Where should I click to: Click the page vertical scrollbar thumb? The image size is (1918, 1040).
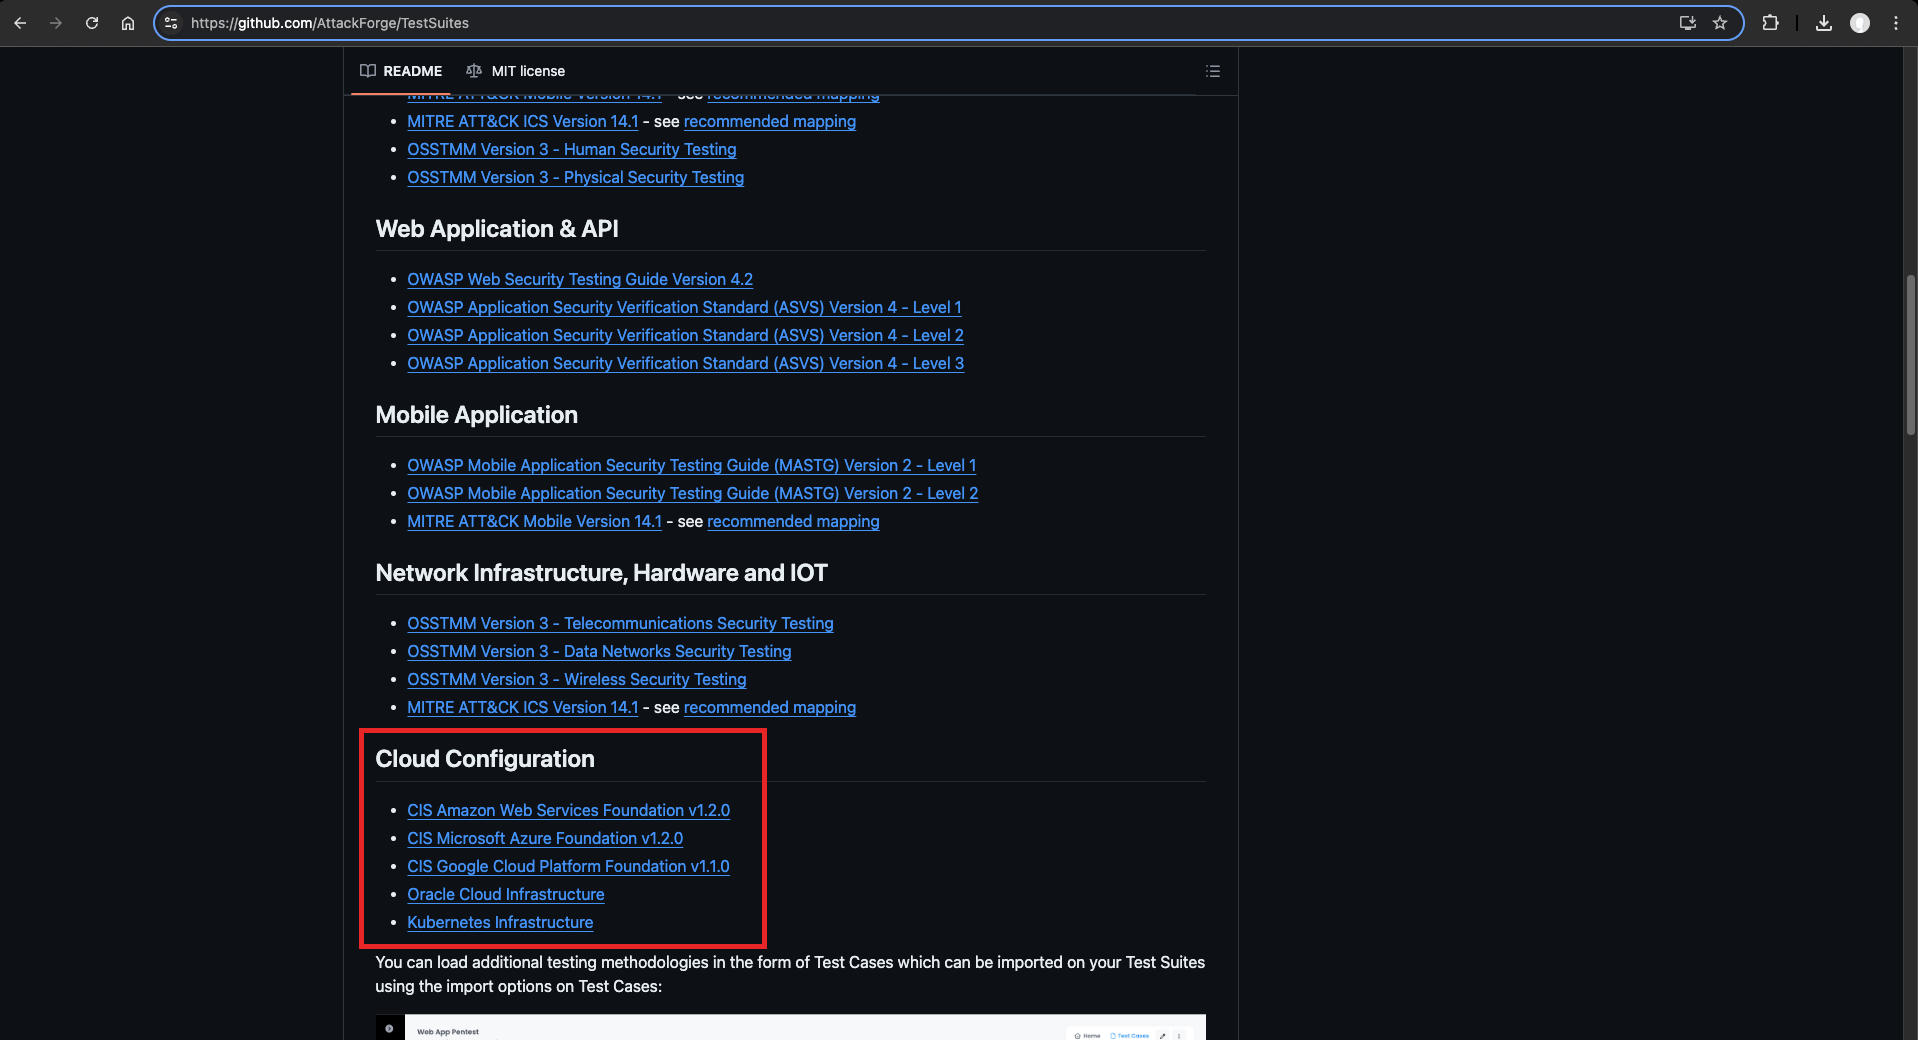pos(1910,355)
